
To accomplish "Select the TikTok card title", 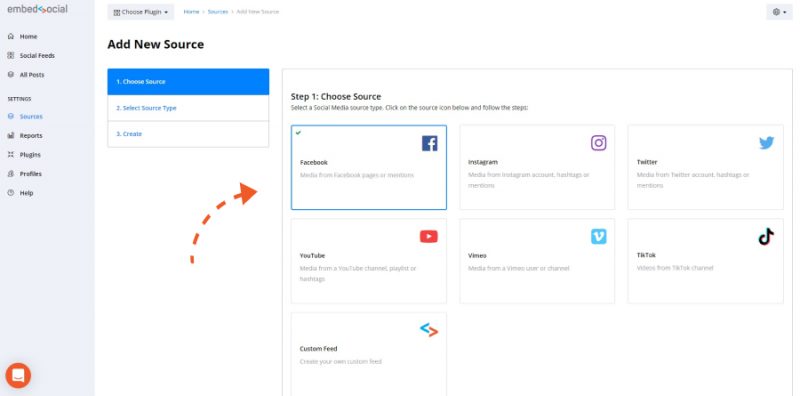I will [646, 255].
